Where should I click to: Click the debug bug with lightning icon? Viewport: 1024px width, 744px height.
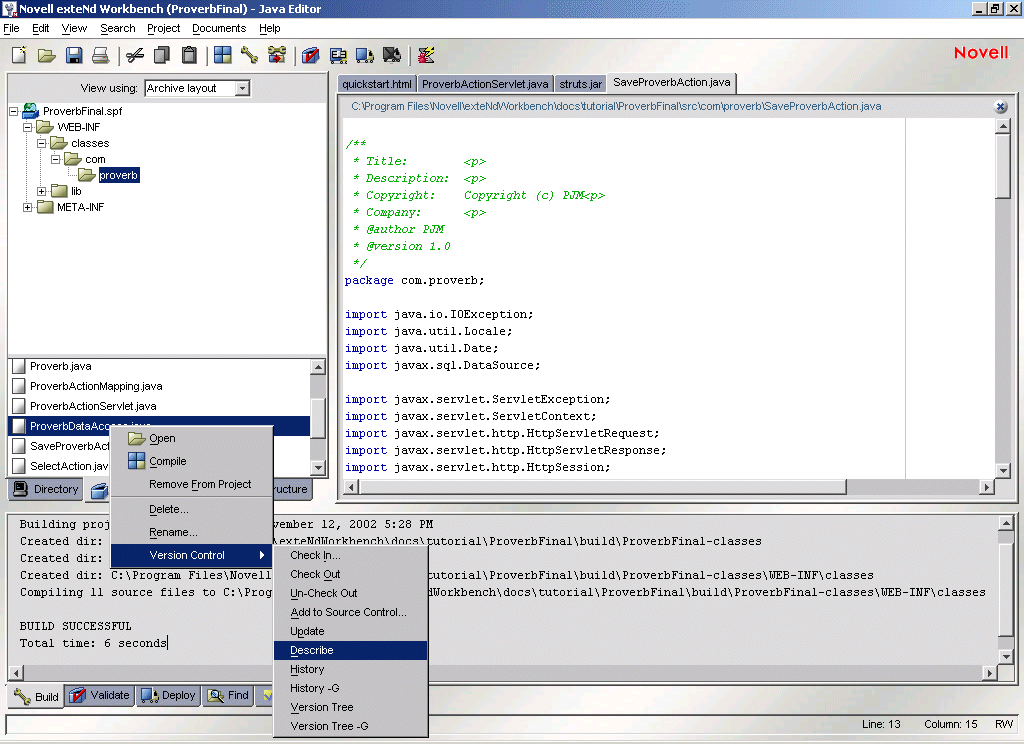[426, 56]
